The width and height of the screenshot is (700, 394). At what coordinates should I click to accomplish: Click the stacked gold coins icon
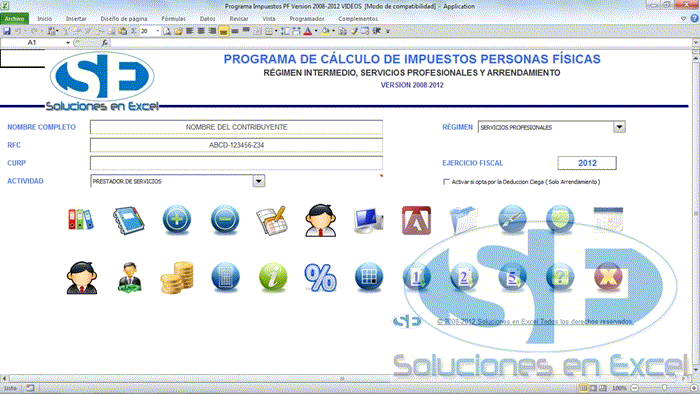(x=177, y=278)
